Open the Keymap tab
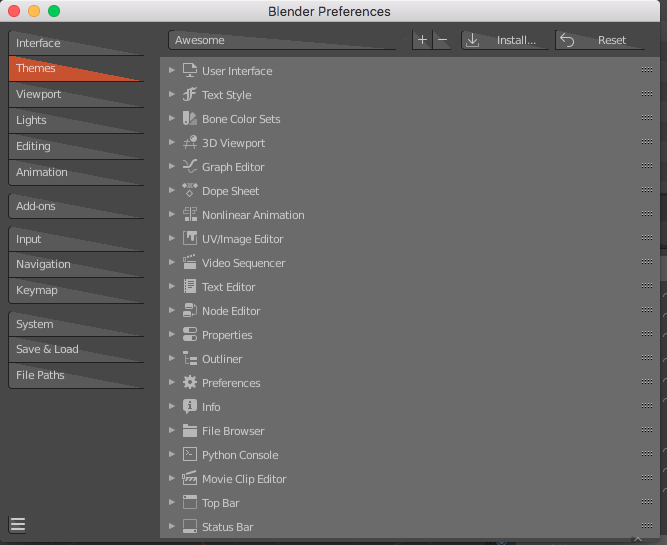 point(76,291)
